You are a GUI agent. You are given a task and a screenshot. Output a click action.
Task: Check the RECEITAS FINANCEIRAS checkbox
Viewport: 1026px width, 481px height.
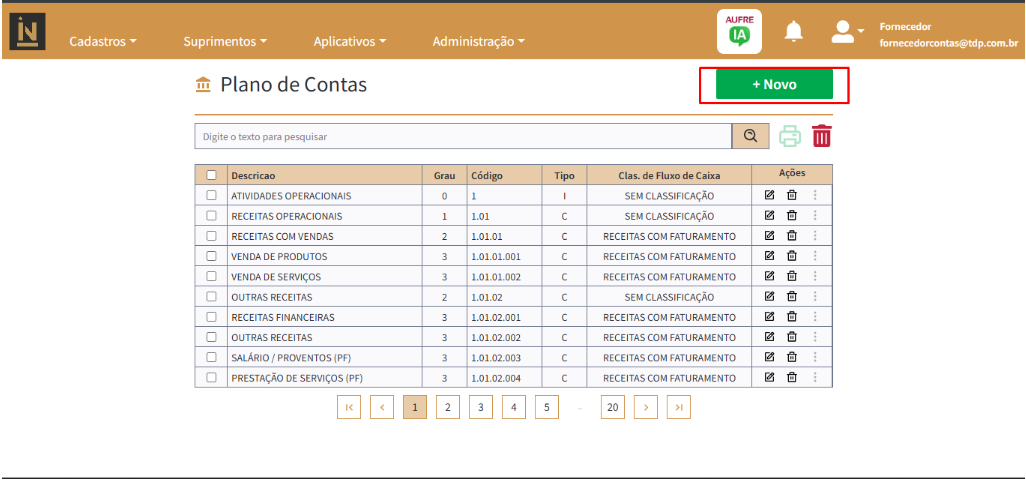coord(211,317)
